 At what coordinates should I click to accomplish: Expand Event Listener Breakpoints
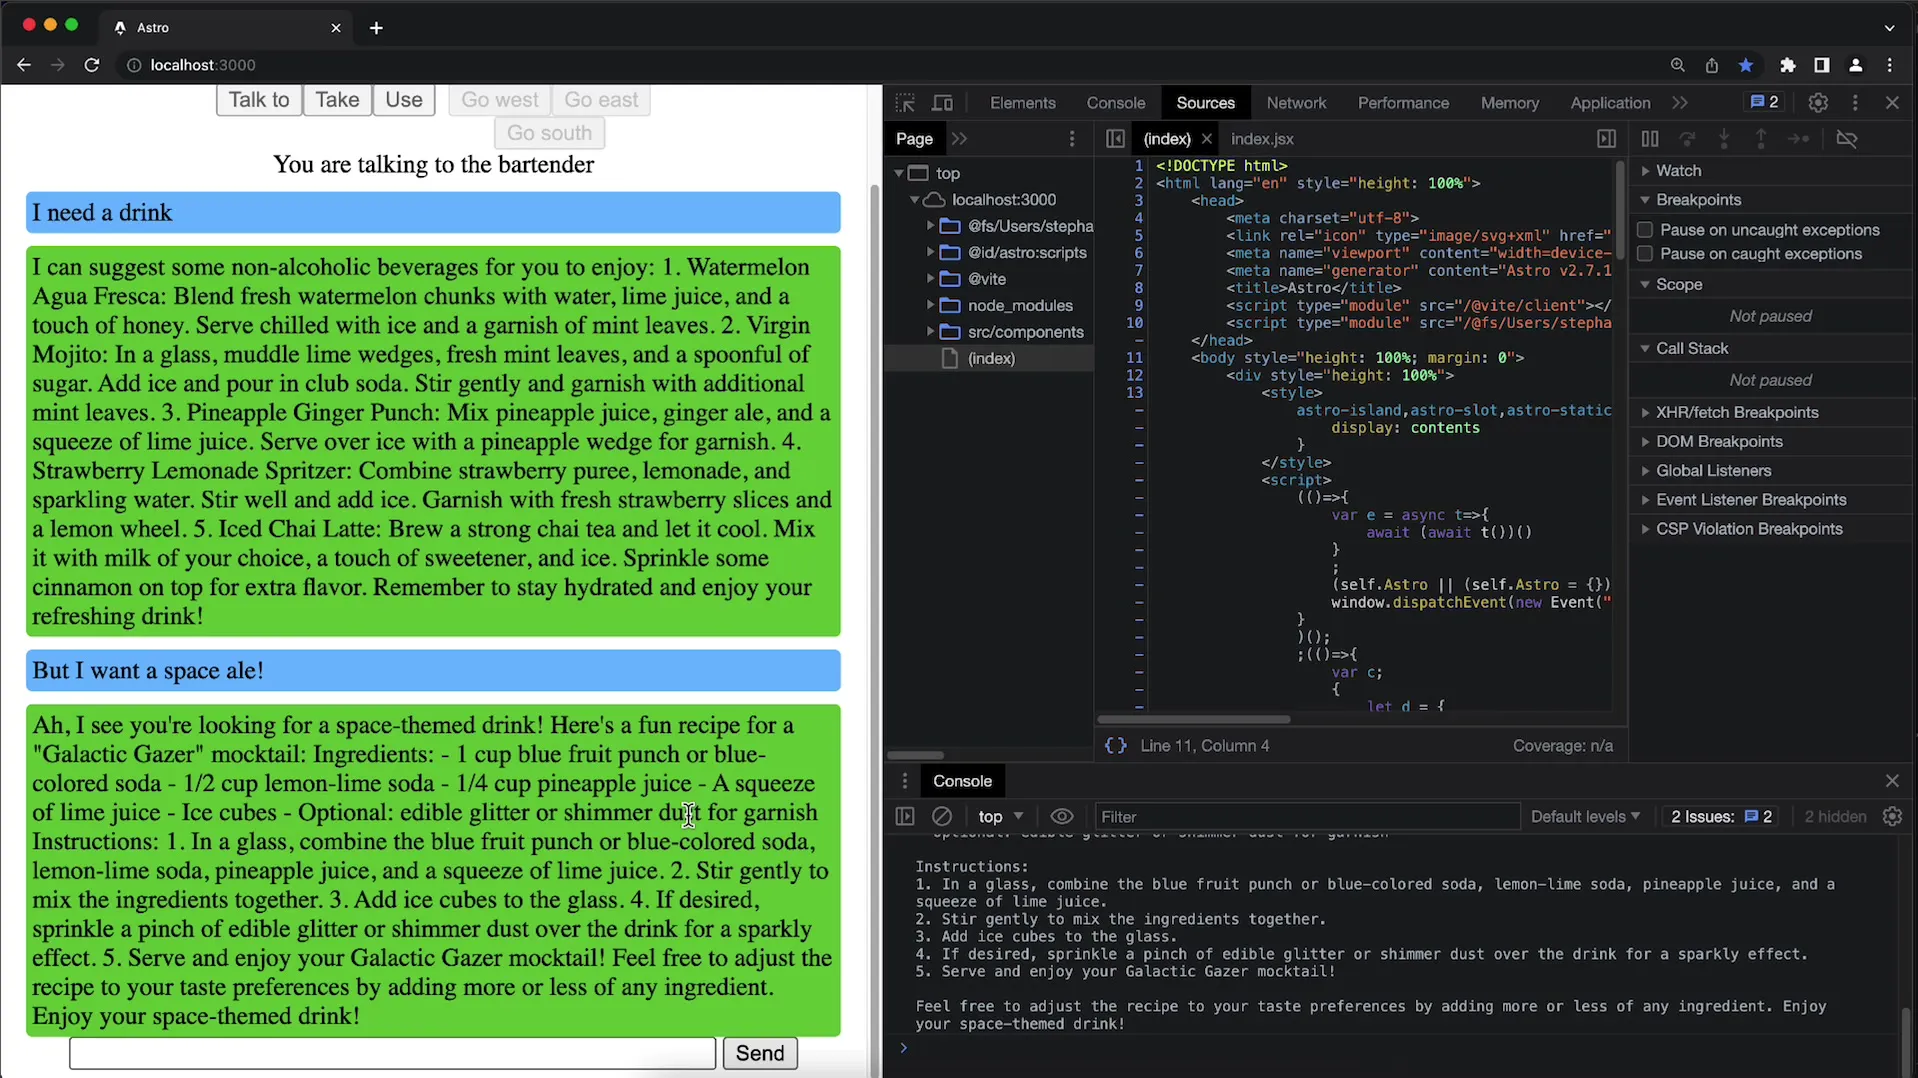1750,500
